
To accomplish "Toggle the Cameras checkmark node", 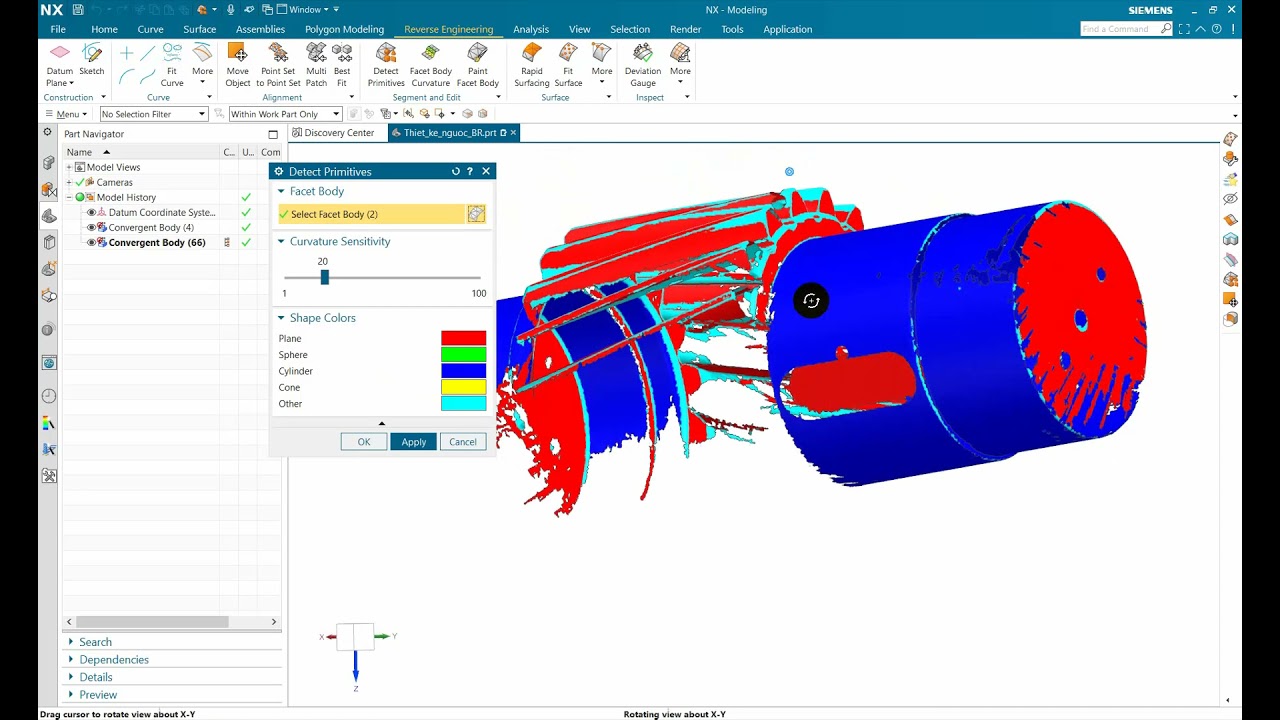I will (81, 182).
